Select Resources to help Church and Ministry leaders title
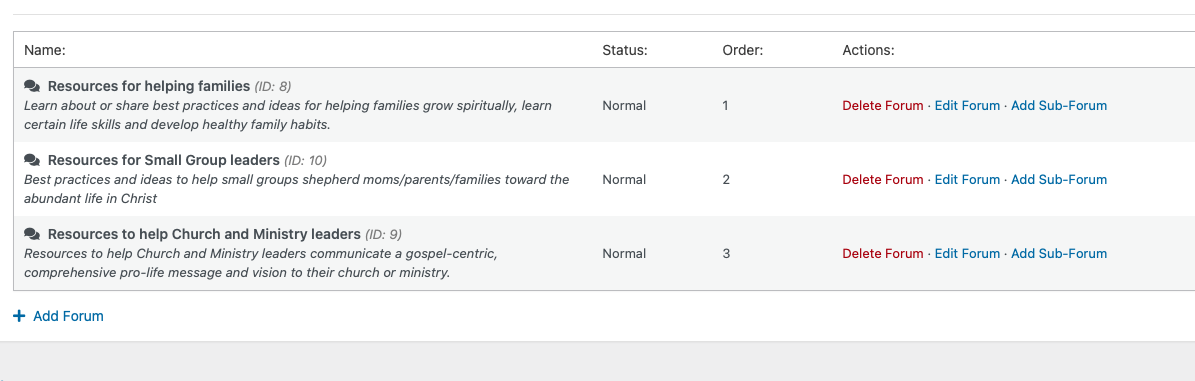 (203, 234)
